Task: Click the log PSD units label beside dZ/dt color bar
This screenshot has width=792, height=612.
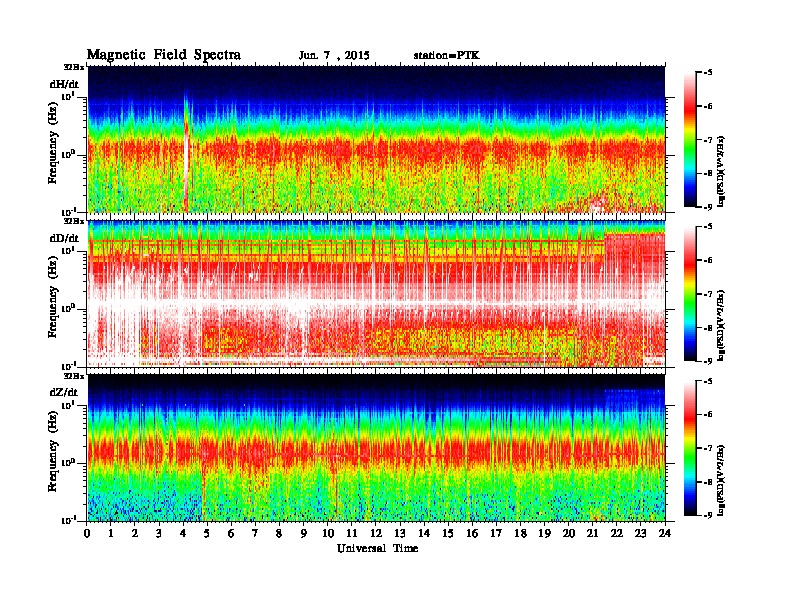Action: [722, 480]
